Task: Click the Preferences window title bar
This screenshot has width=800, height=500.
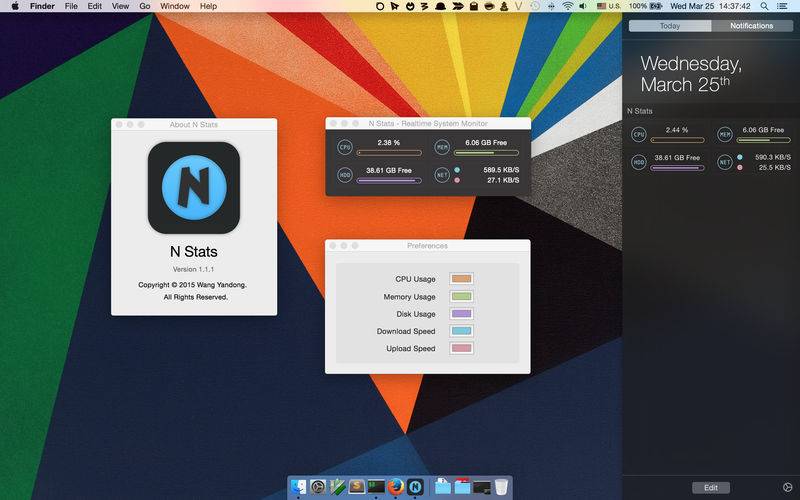Action: point(428,245)
